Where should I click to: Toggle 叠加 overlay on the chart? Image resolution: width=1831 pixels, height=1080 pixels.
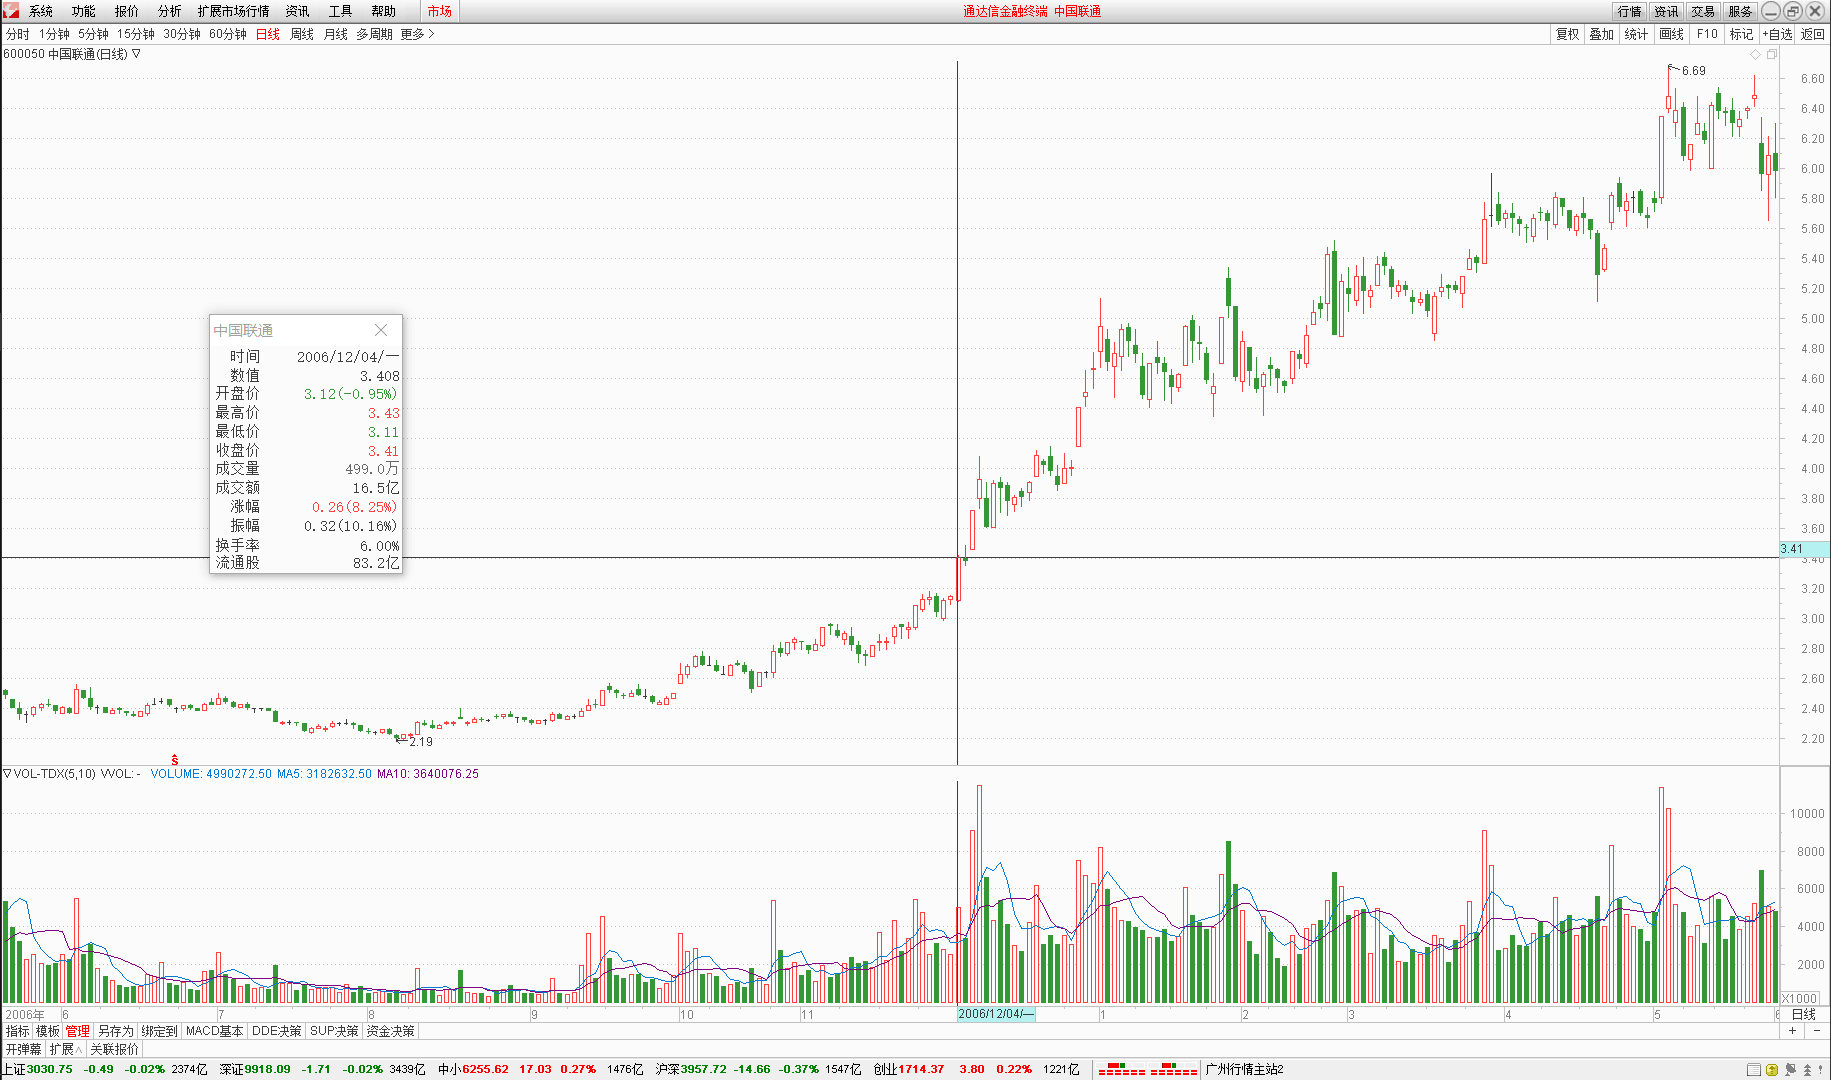(1602, 34)
